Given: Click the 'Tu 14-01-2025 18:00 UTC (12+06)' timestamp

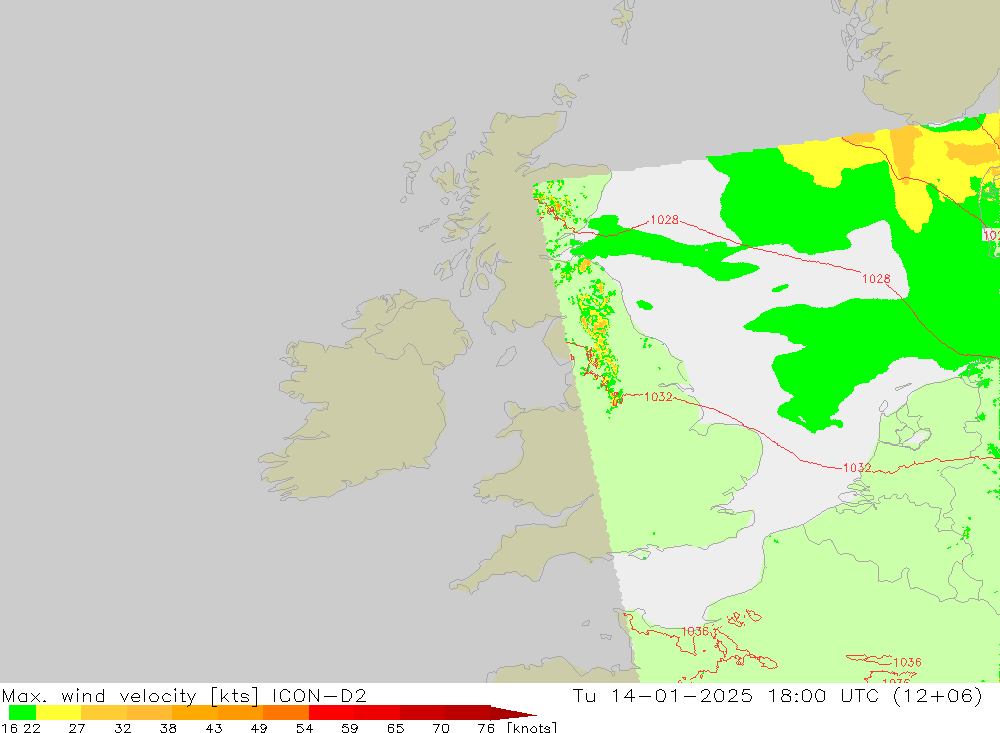Looking at the screenshot, I should 778,695.
